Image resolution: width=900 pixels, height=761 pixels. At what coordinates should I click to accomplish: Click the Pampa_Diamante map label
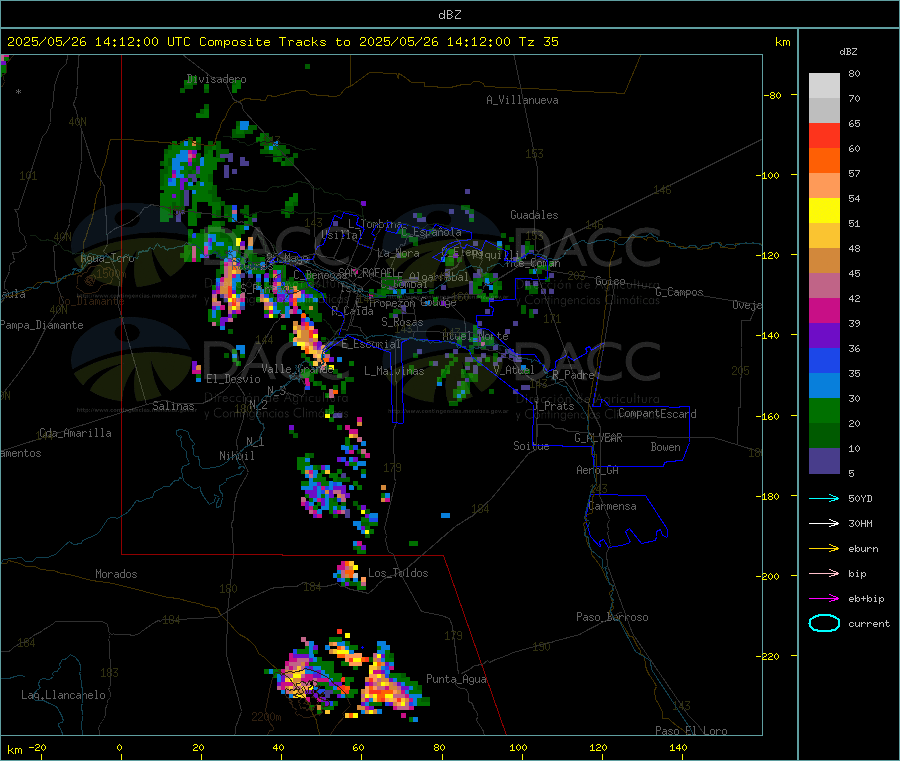coord(41,325)
